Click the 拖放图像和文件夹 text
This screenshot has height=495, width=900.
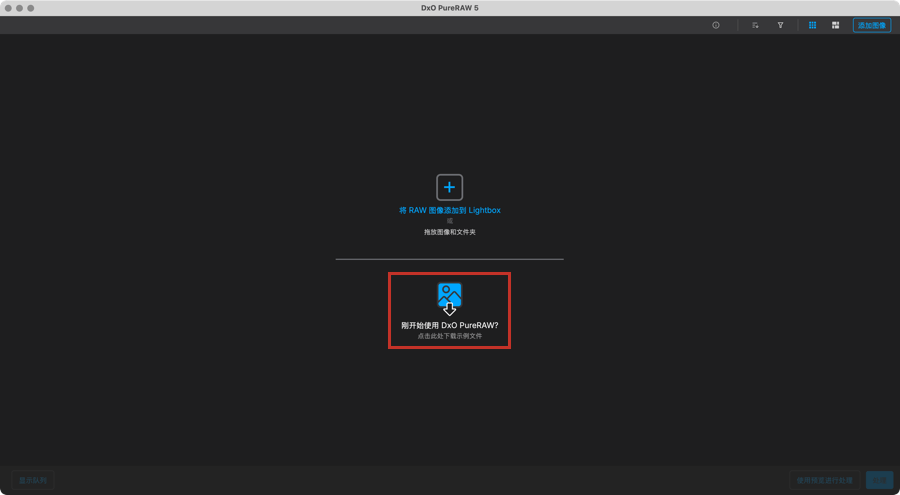[449, 233]
